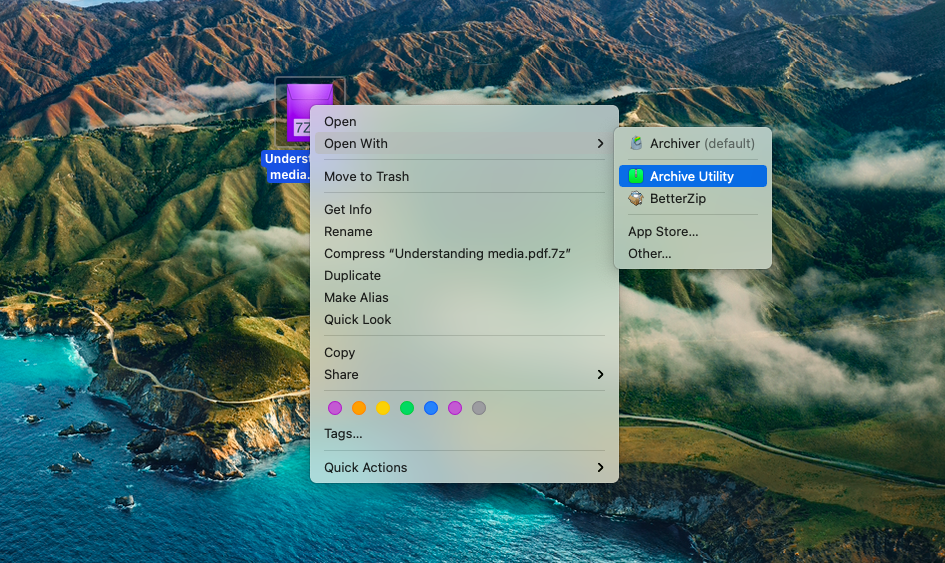Click the Archiver app icon in submenu
945x563 pixels.
tap(636, 144)
